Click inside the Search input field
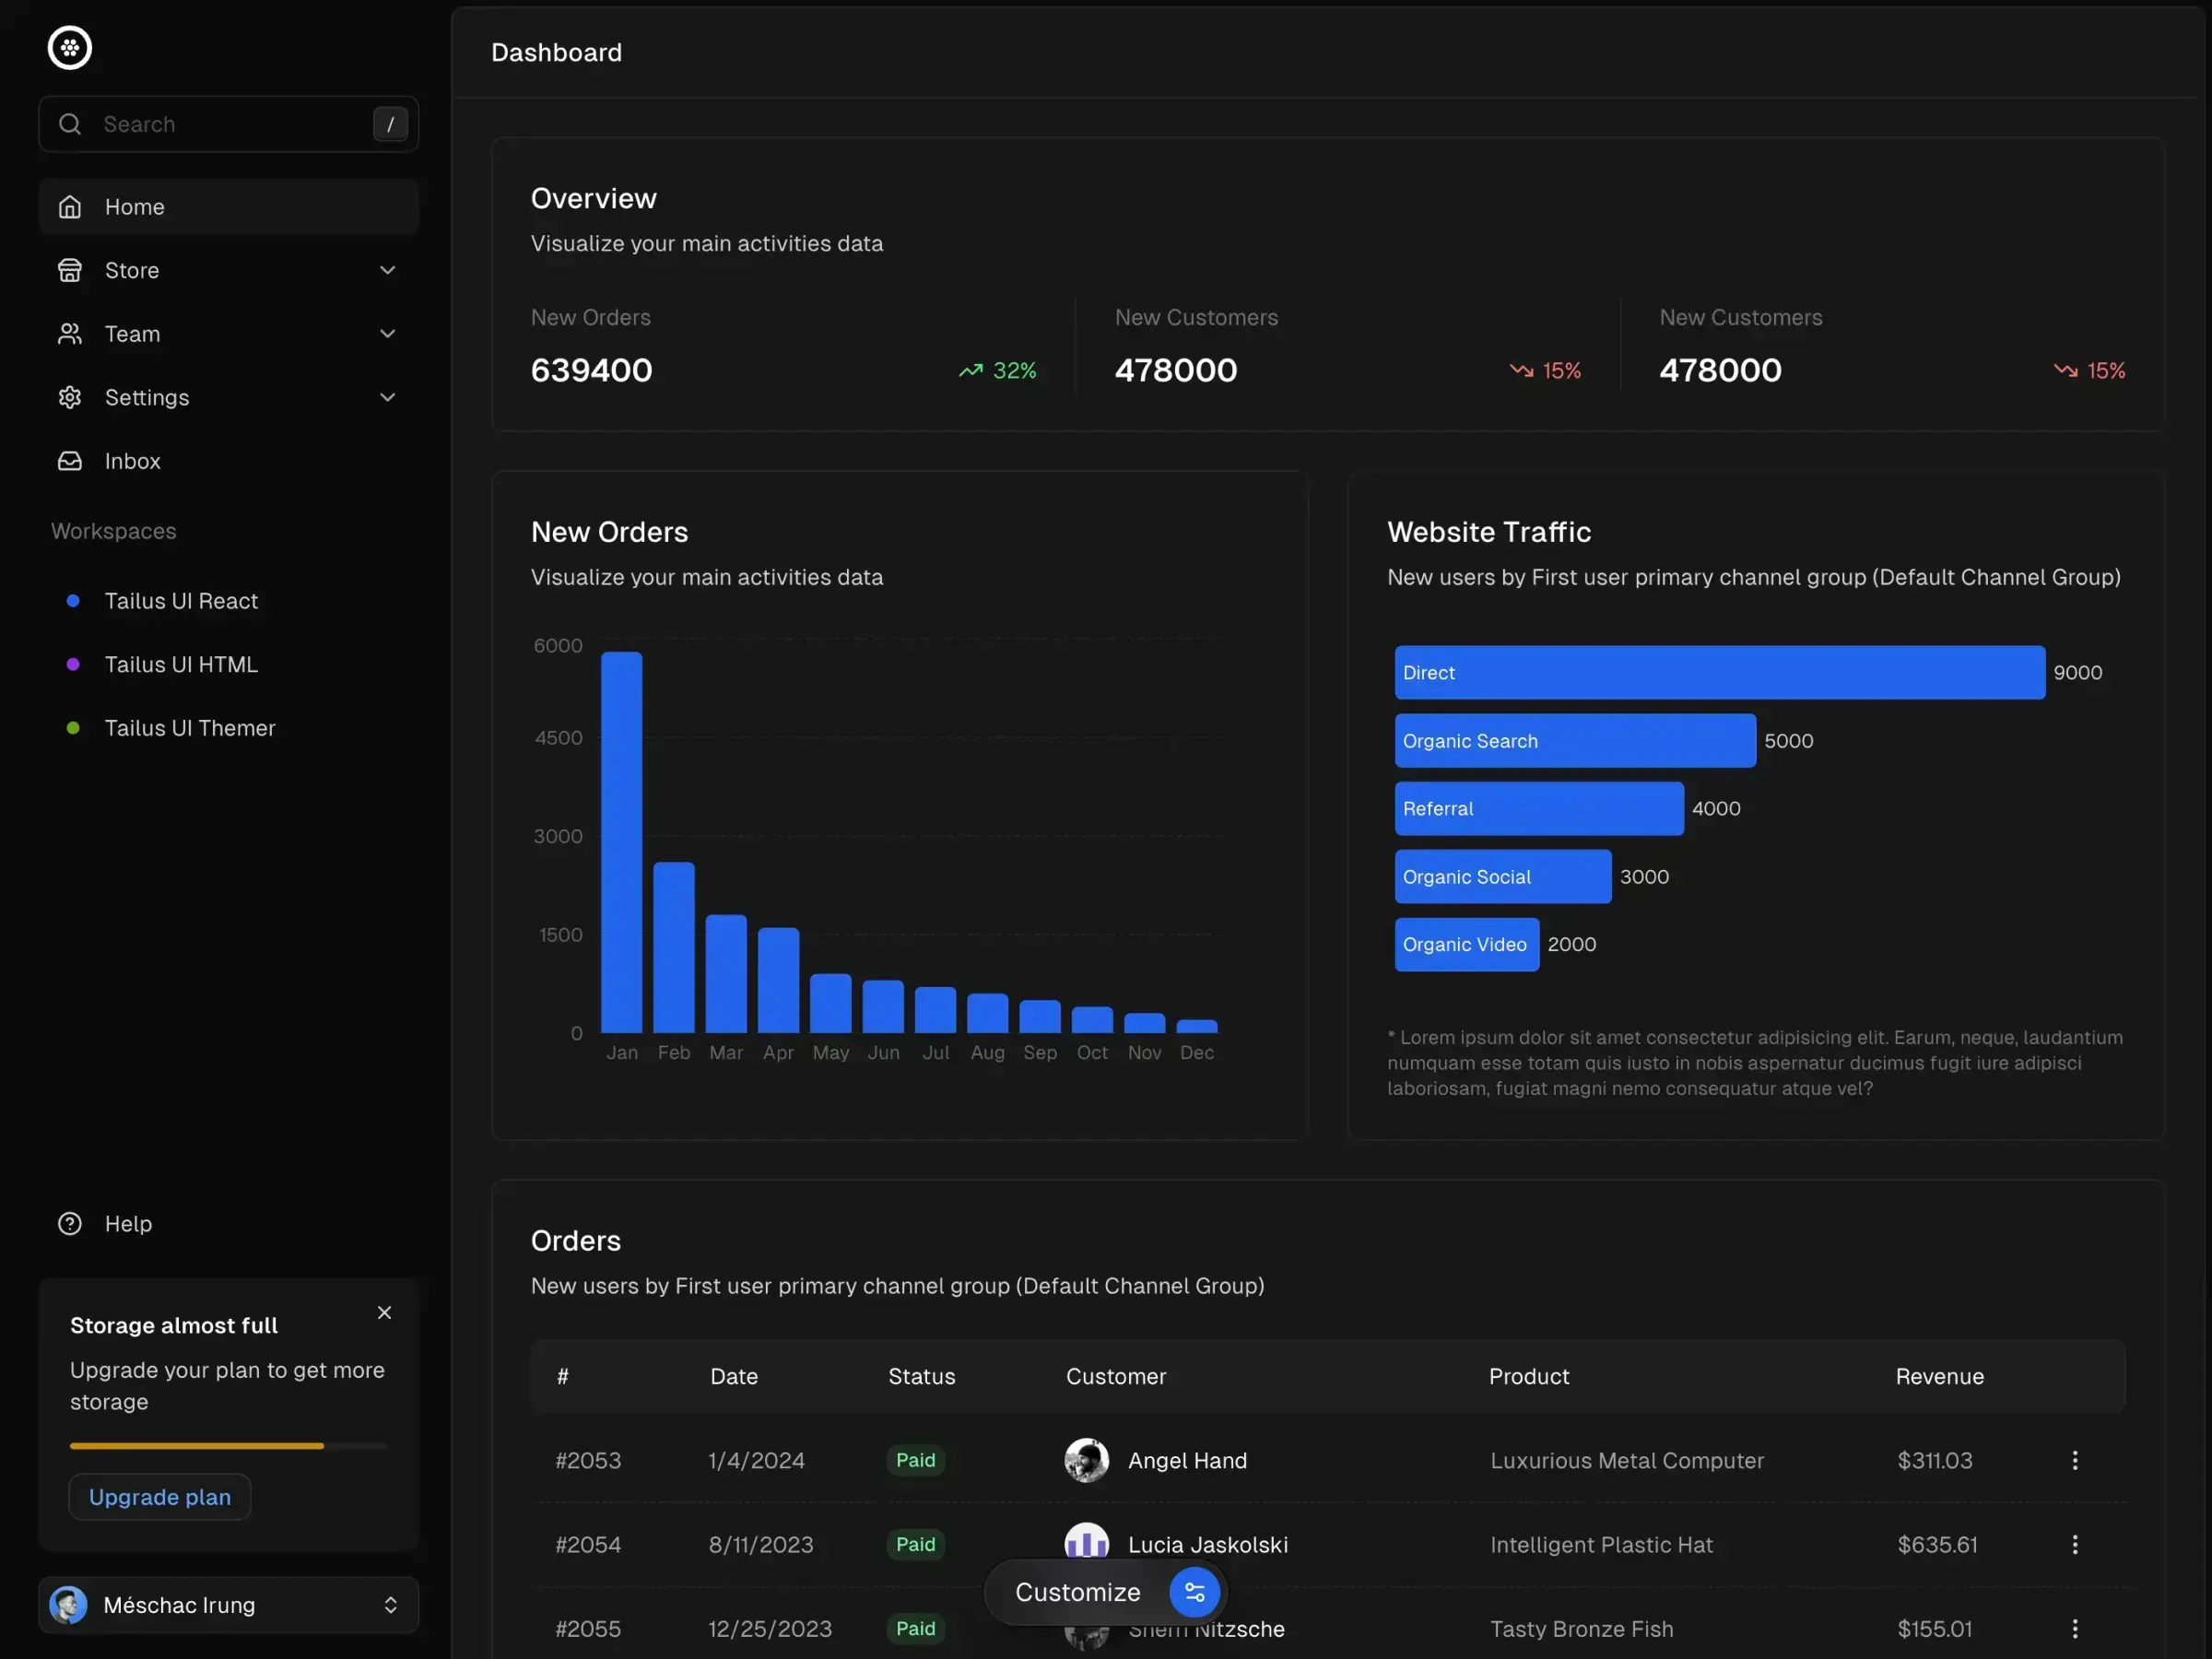Image resolution: width=2212 pixels, height=1659 pixels. (x=200, y=124)
